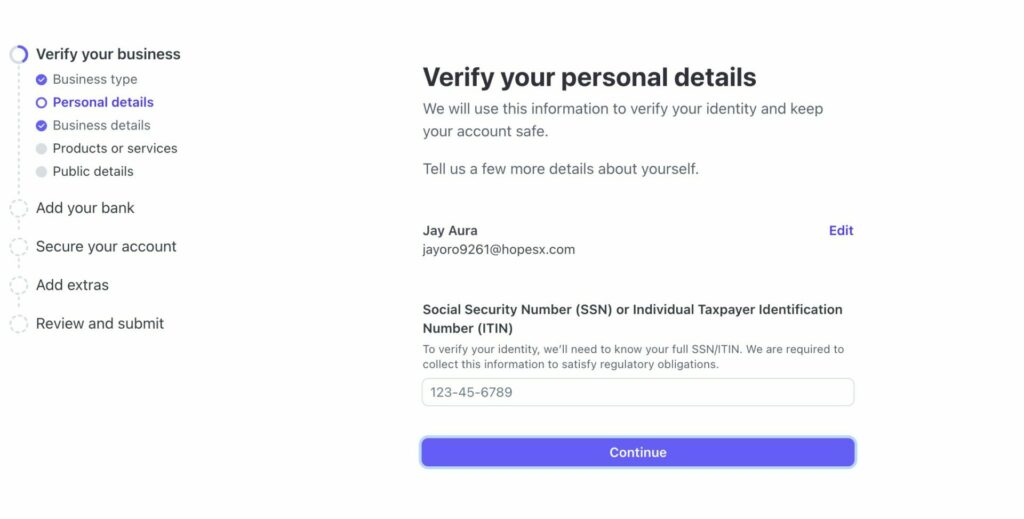The image size is (1024, 519).
Task: Click the Edit link next to Jay Aura
Action: [841, 231]
